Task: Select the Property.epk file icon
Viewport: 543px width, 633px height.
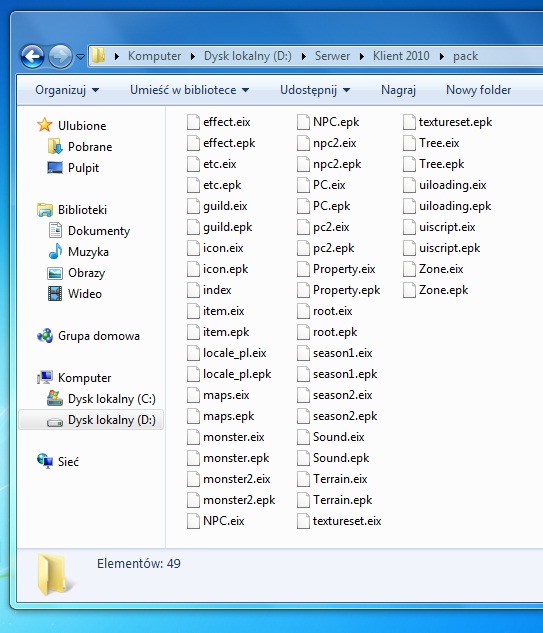Action: point(303,290)
